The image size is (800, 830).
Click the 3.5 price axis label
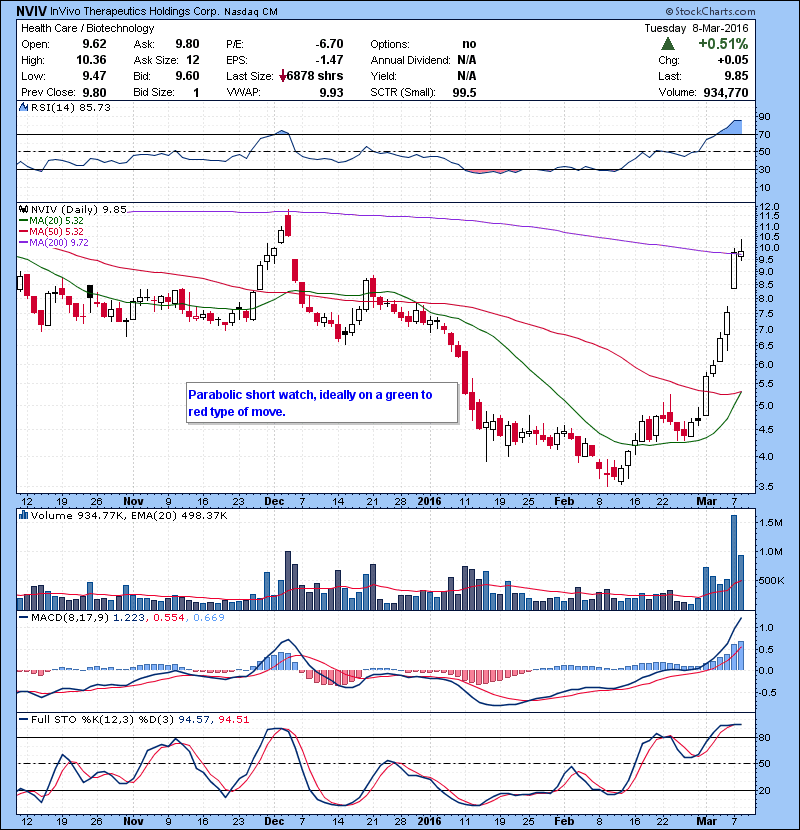click(x=766, y=486)
